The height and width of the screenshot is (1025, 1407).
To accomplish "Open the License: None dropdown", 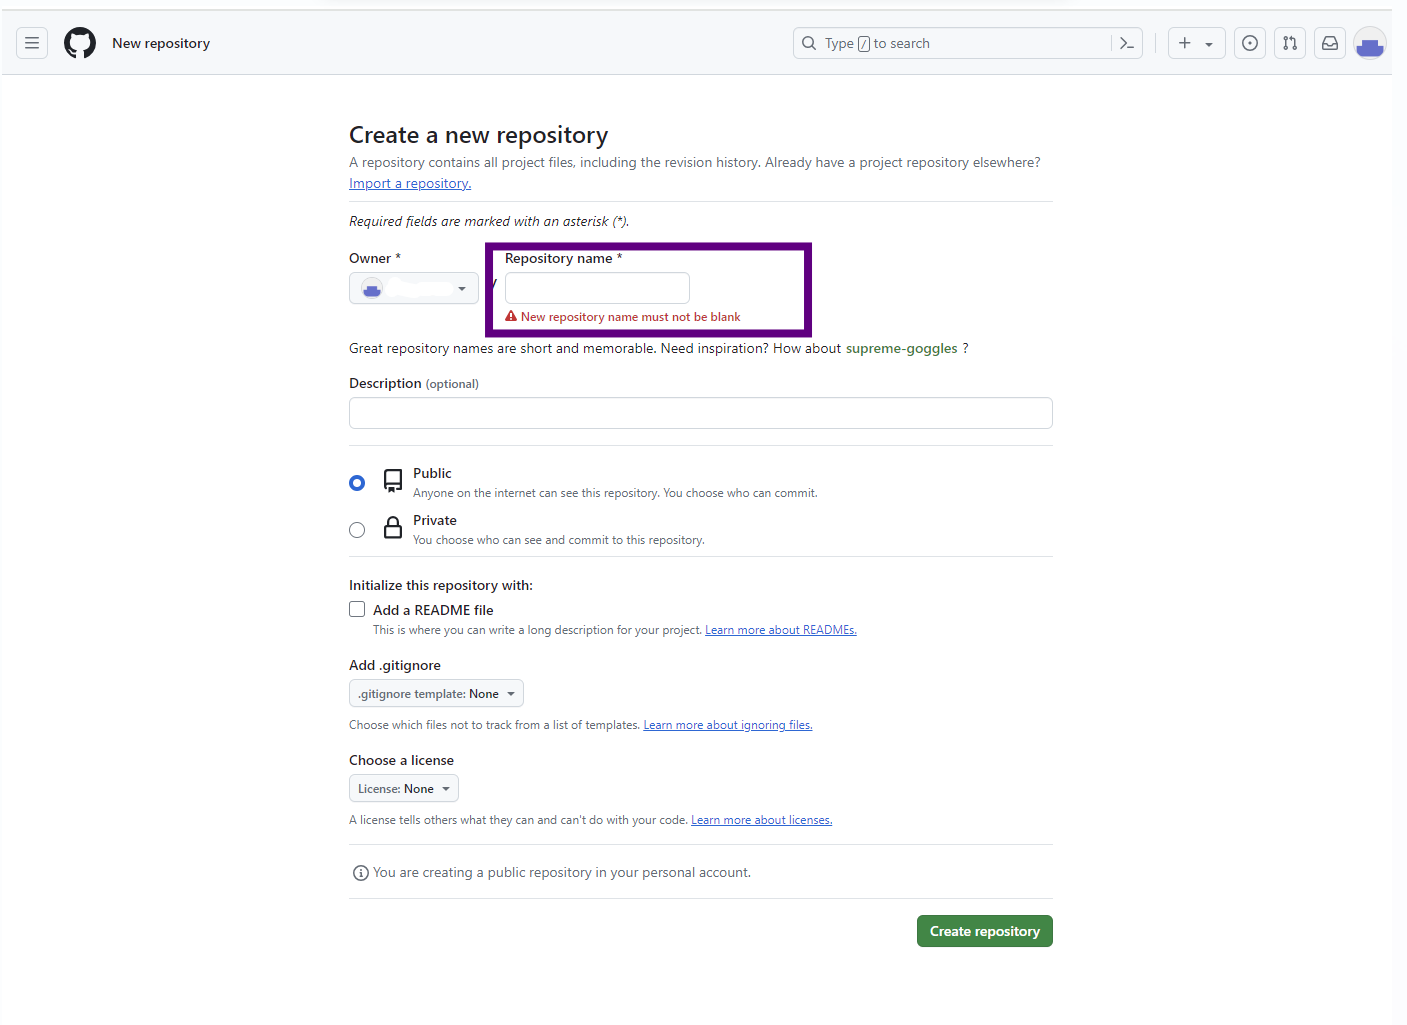I will click(404, 788).
